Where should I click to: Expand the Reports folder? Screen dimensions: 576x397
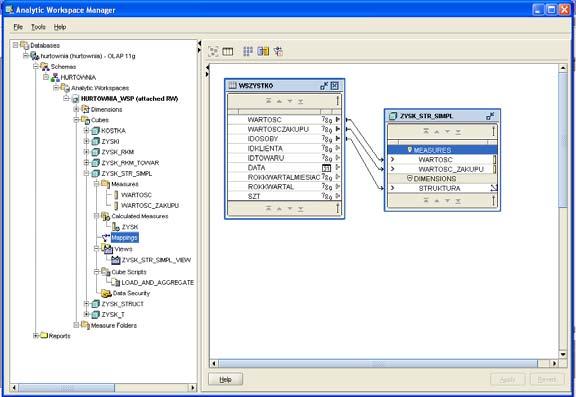[36, 336]
